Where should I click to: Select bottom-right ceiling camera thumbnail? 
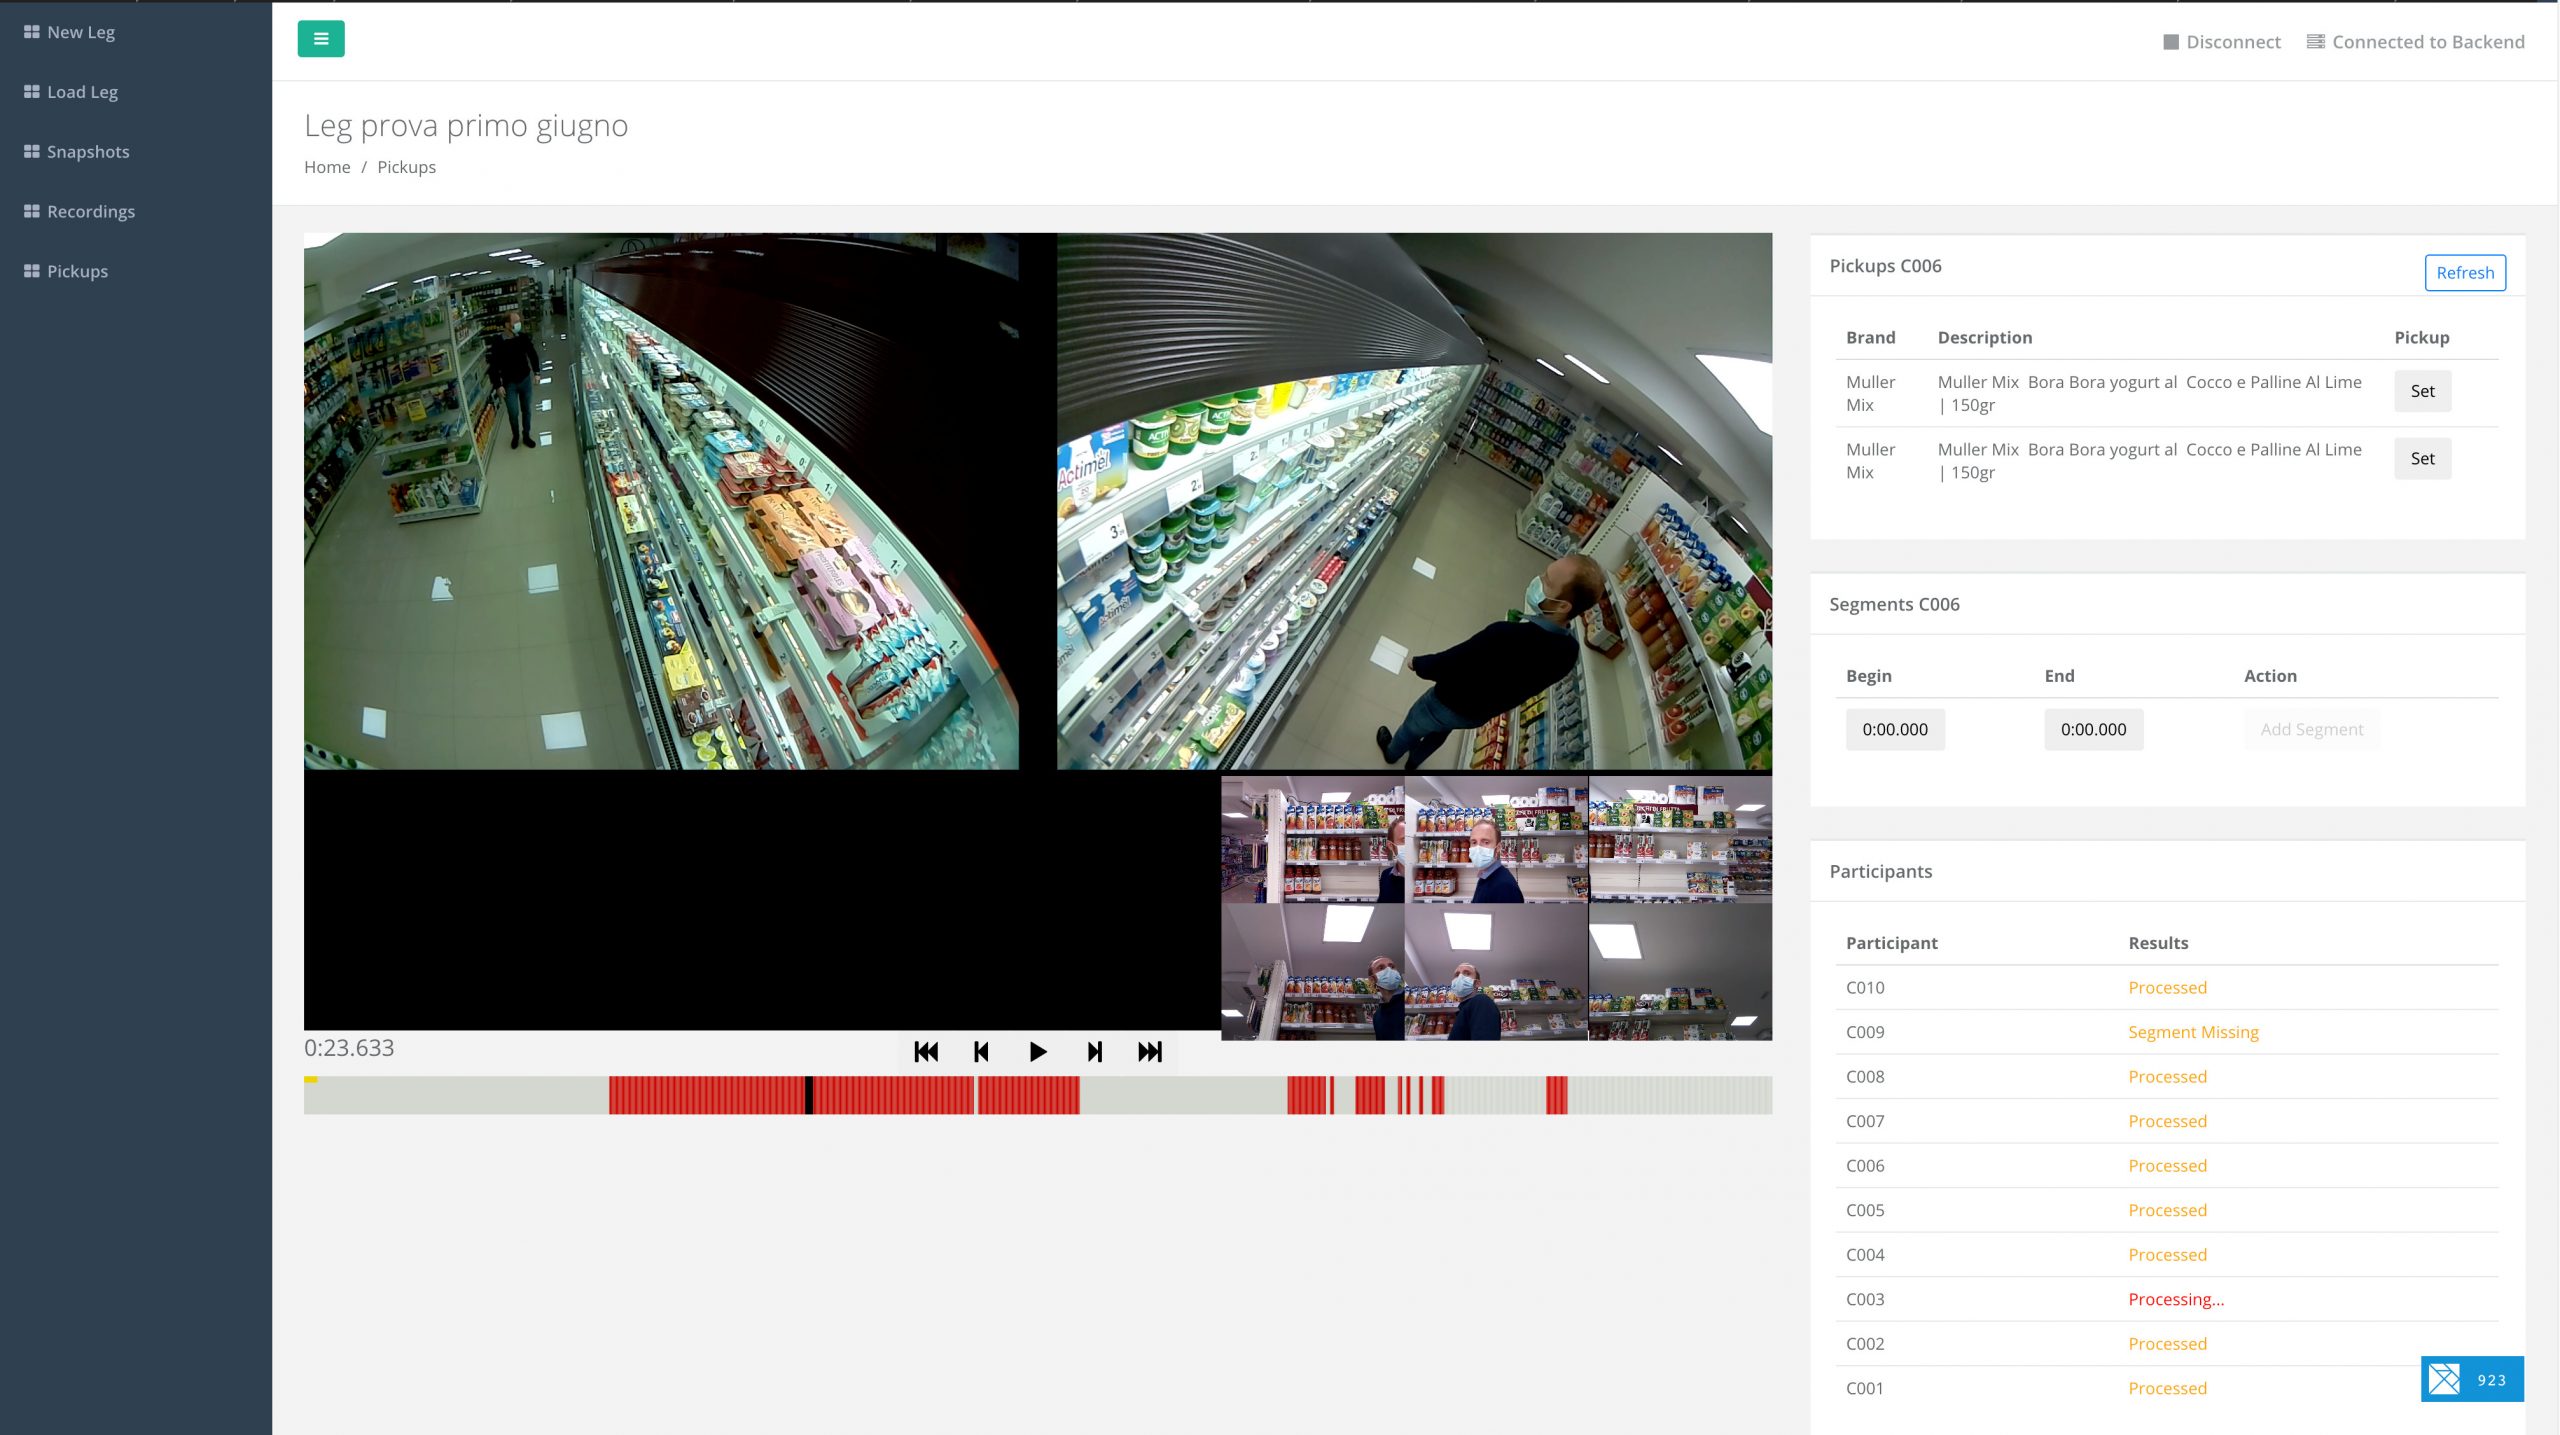pyautogui.click(x=1680, y=973)
